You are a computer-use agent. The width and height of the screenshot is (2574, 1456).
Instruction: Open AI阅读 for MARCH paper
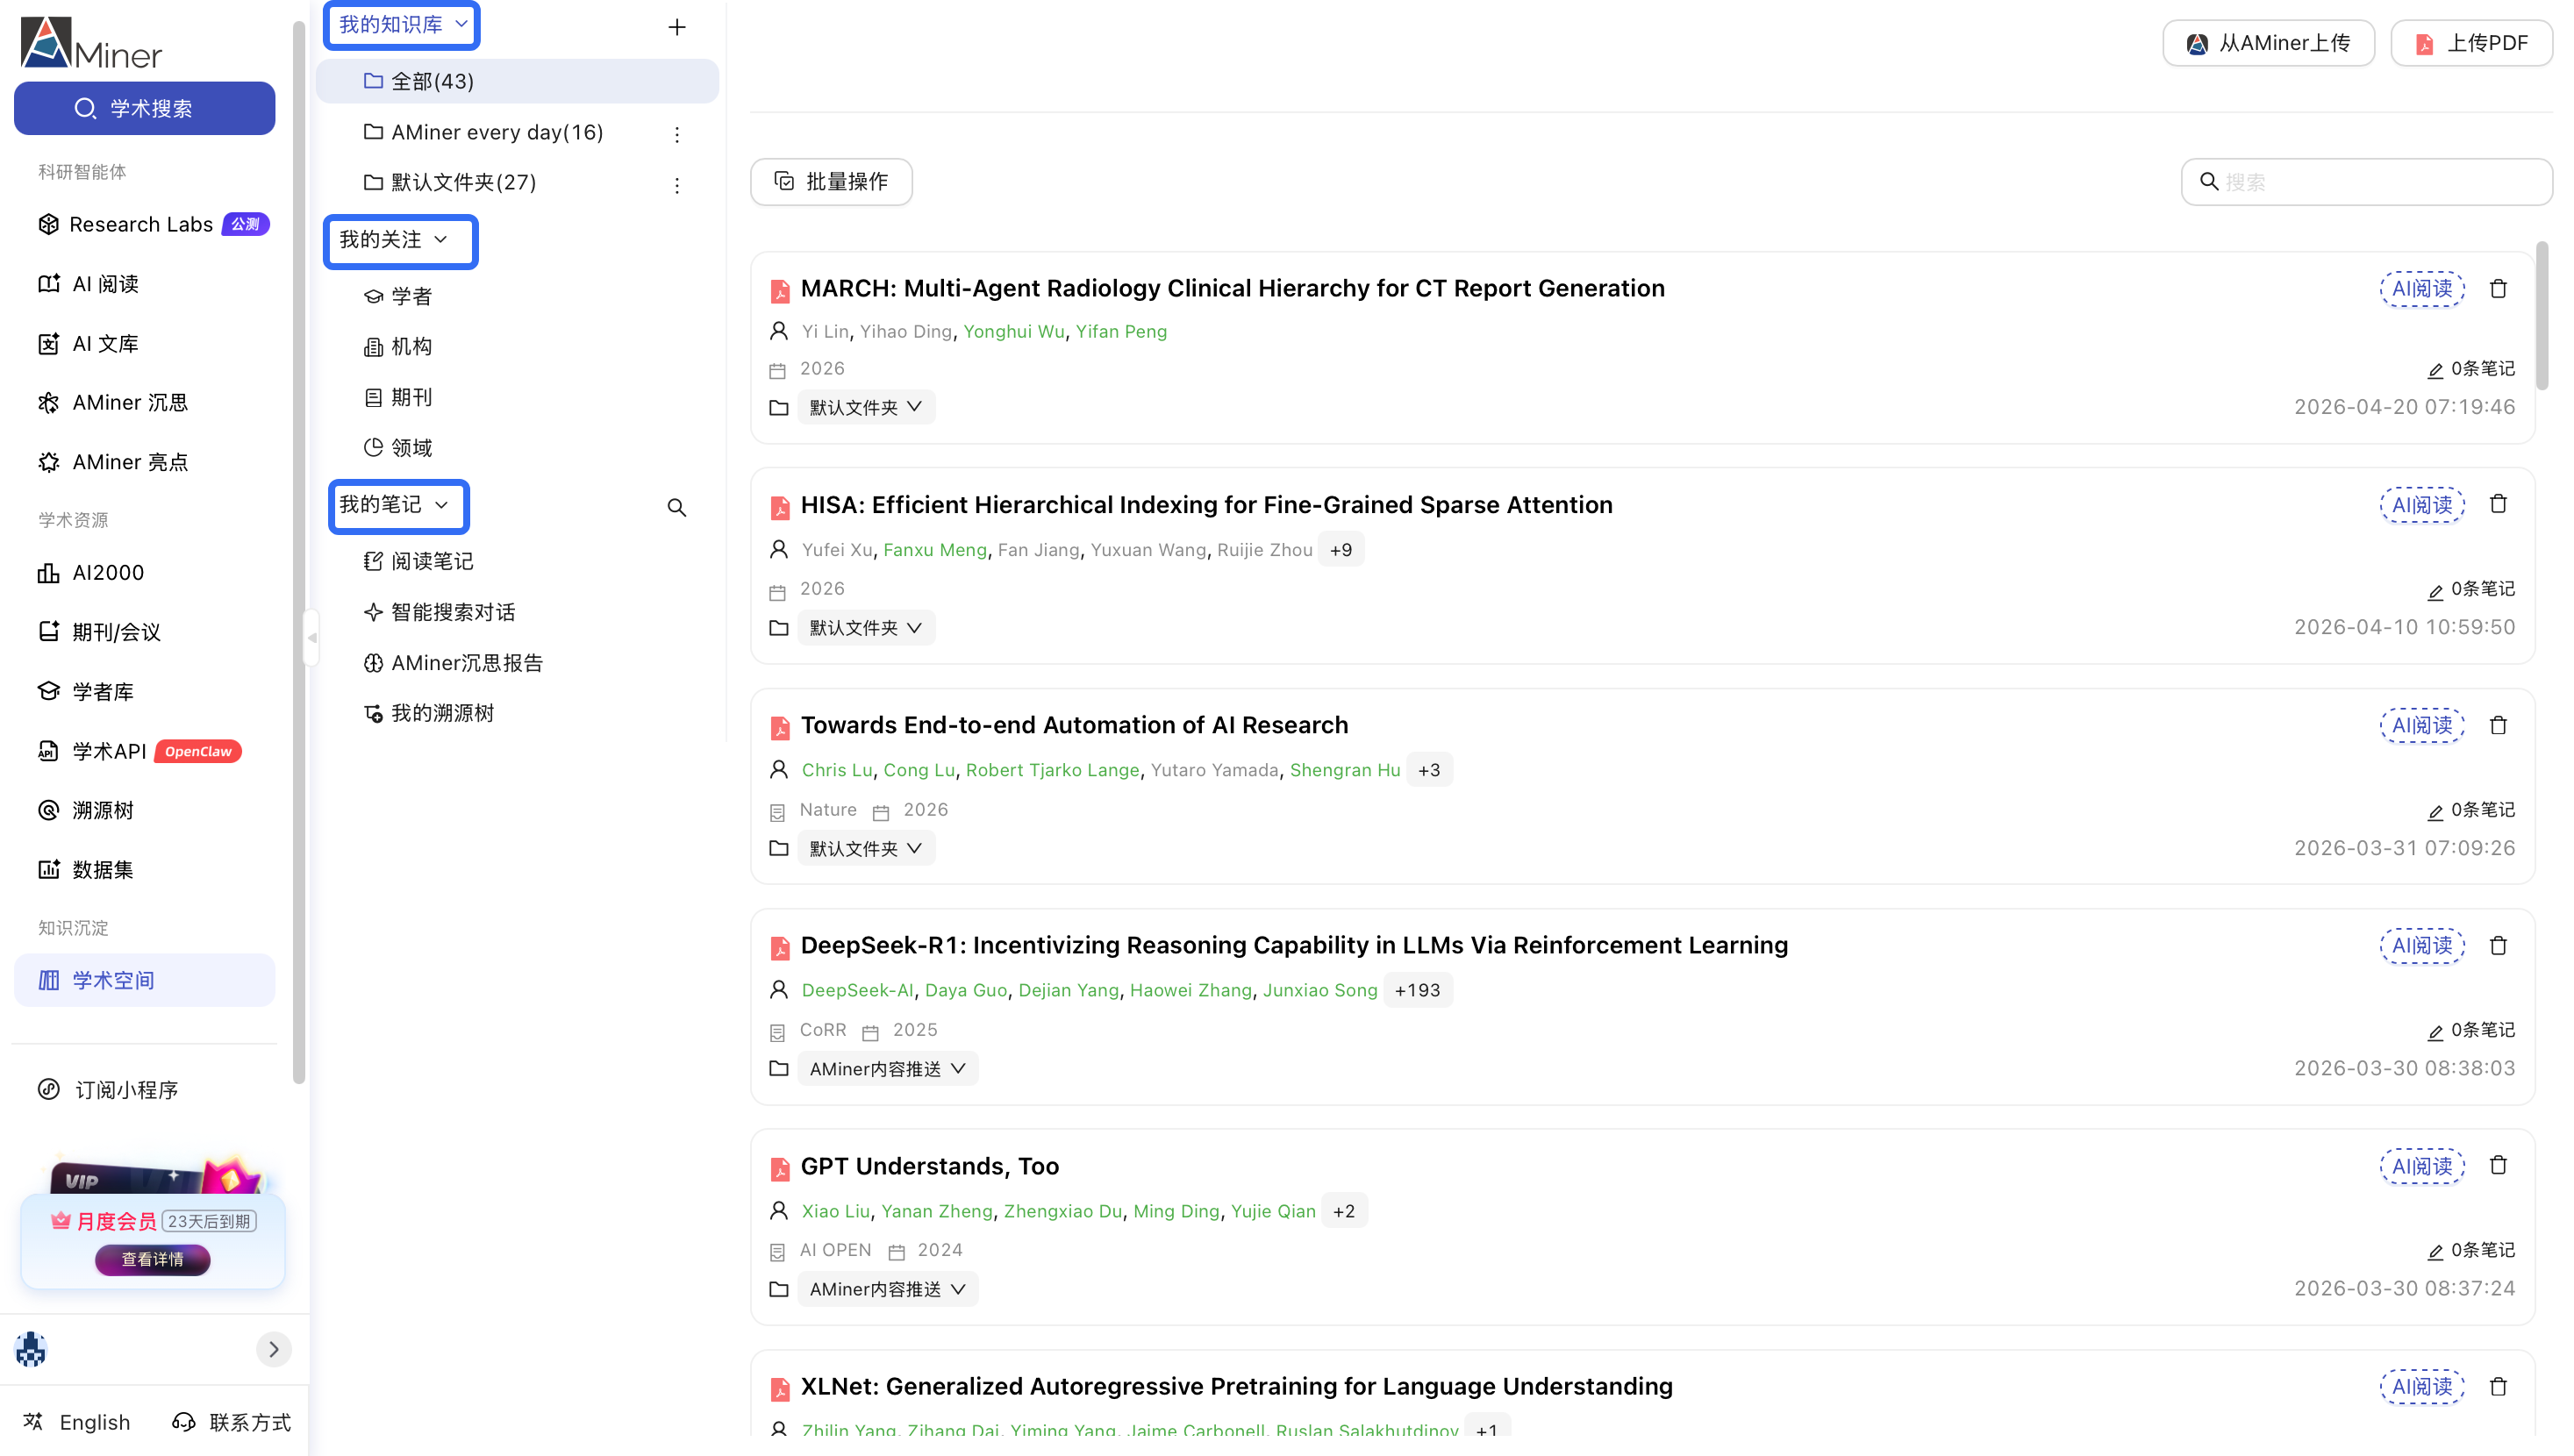2421,289
